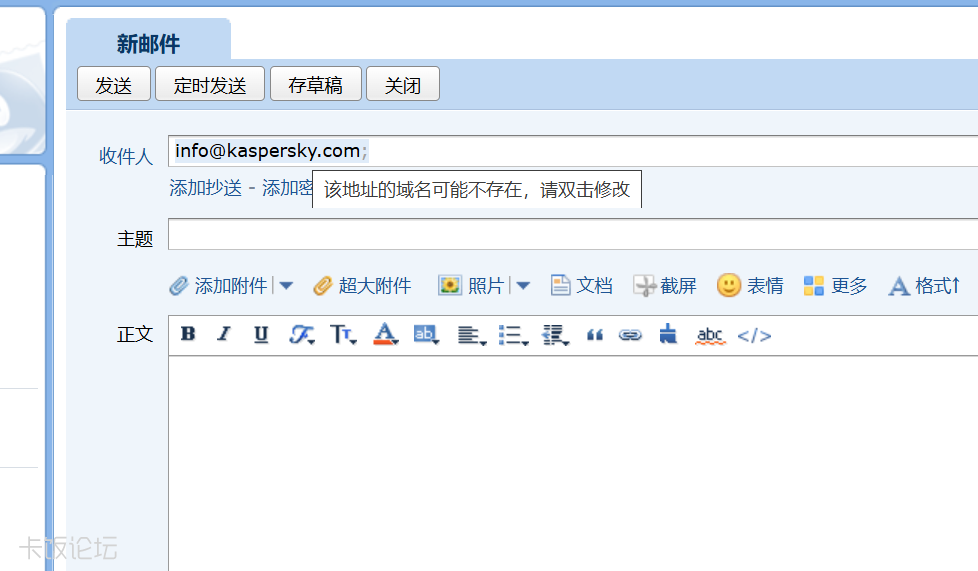The image size is (978, 571).
Task: Send the email with 发送 button
Action: click(114, 84)
